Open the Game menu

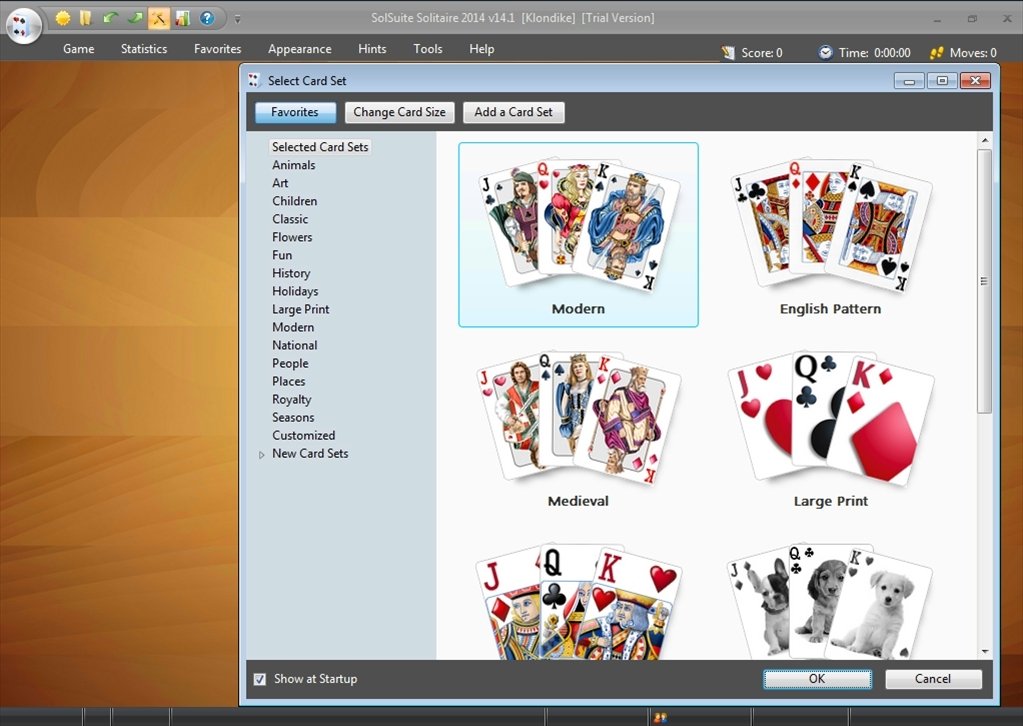pyautogui.click(x=78, y=49)
